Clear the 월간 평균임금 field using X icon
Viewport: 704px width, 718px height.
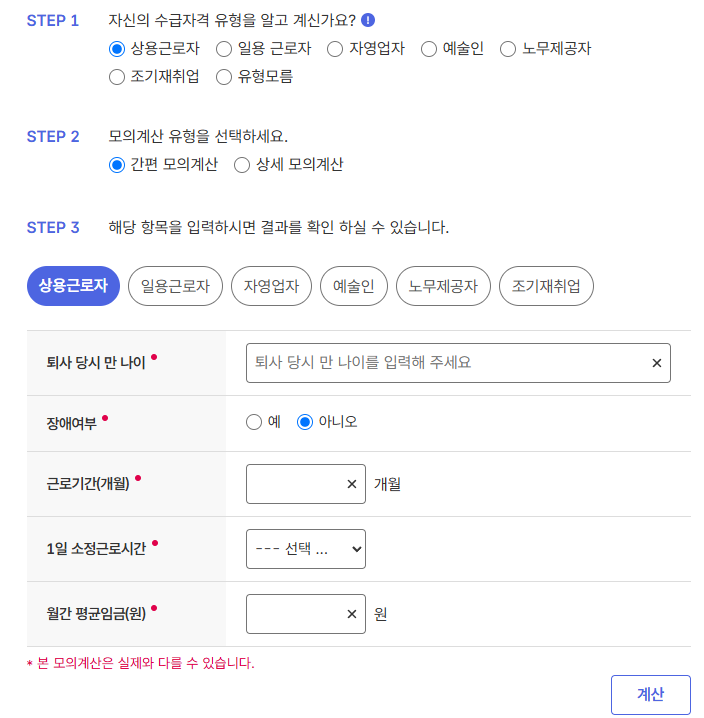[351, 614]
